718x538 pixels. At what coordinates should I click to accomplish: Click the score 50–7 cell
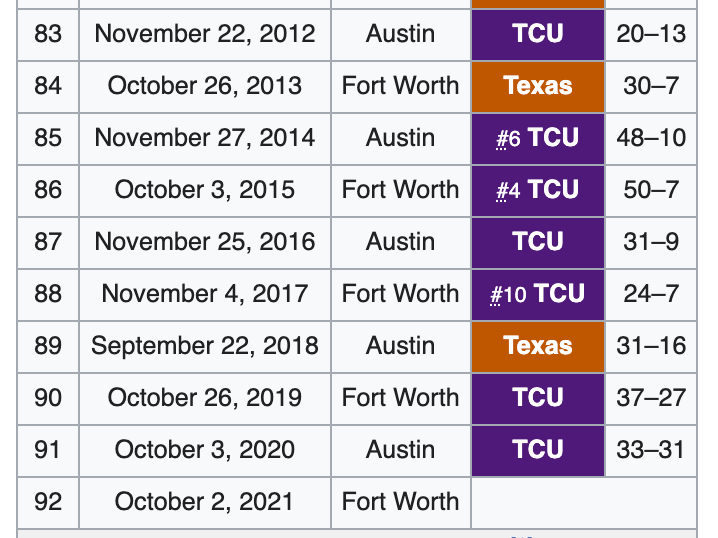point(651,191)
